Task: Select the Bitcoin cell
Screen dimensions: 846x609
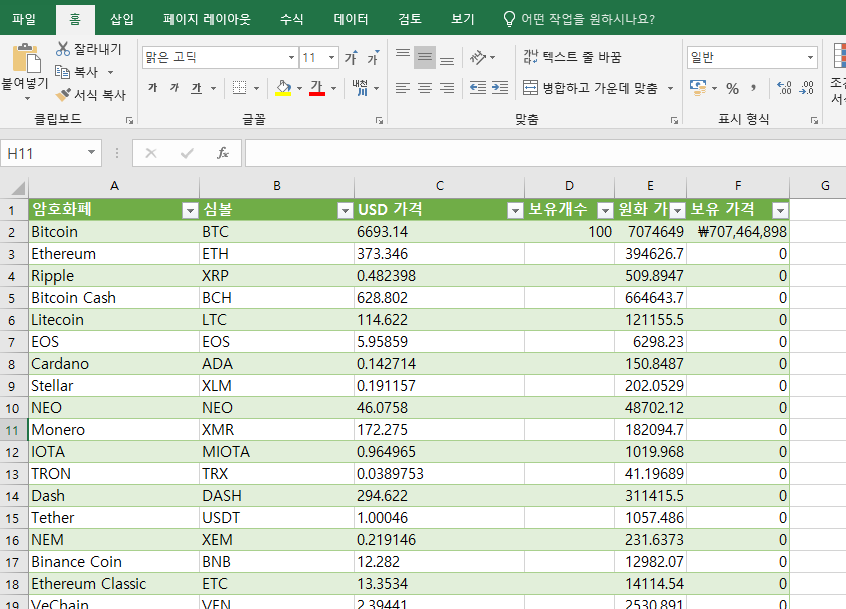Action: pos(114,232)
